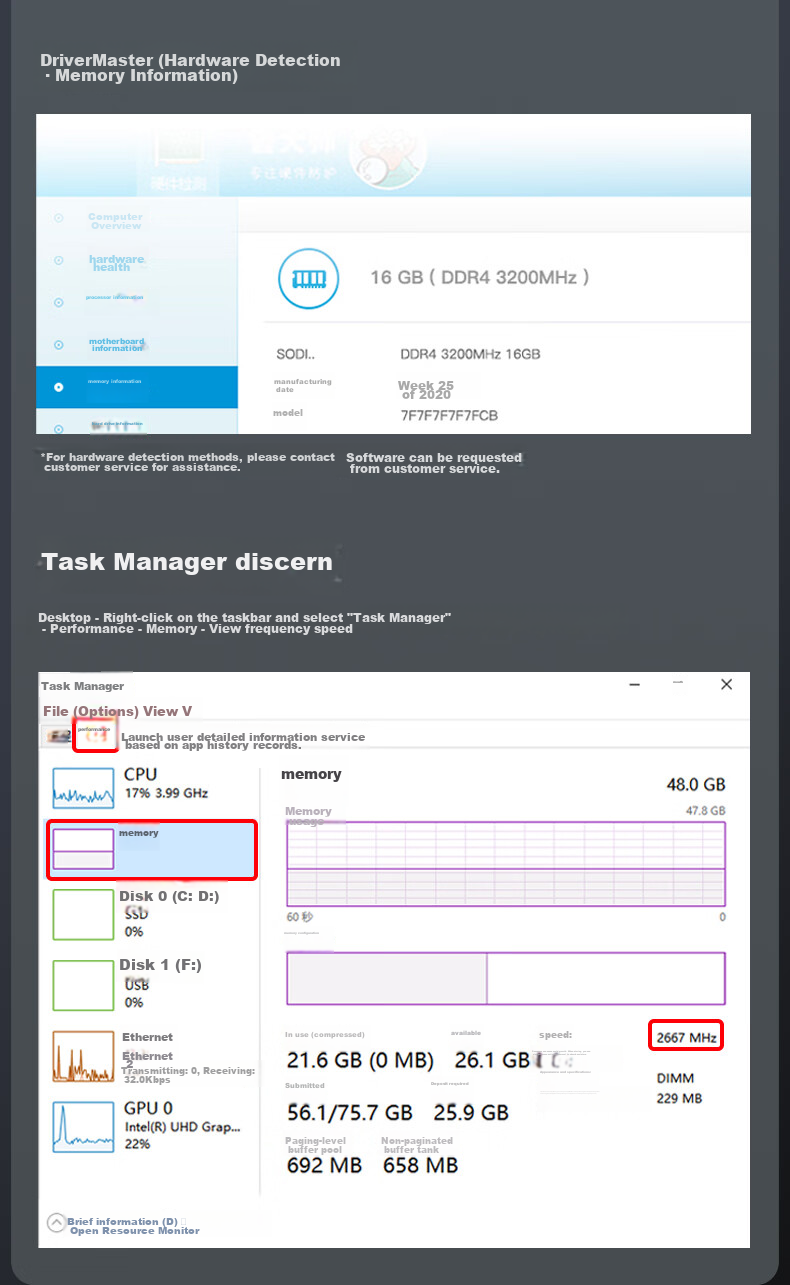Screen dimensions: 790x1285
Task: Click the "16 GB ( DDR4 3200MHz )" heading
Action: click(479, 277)
